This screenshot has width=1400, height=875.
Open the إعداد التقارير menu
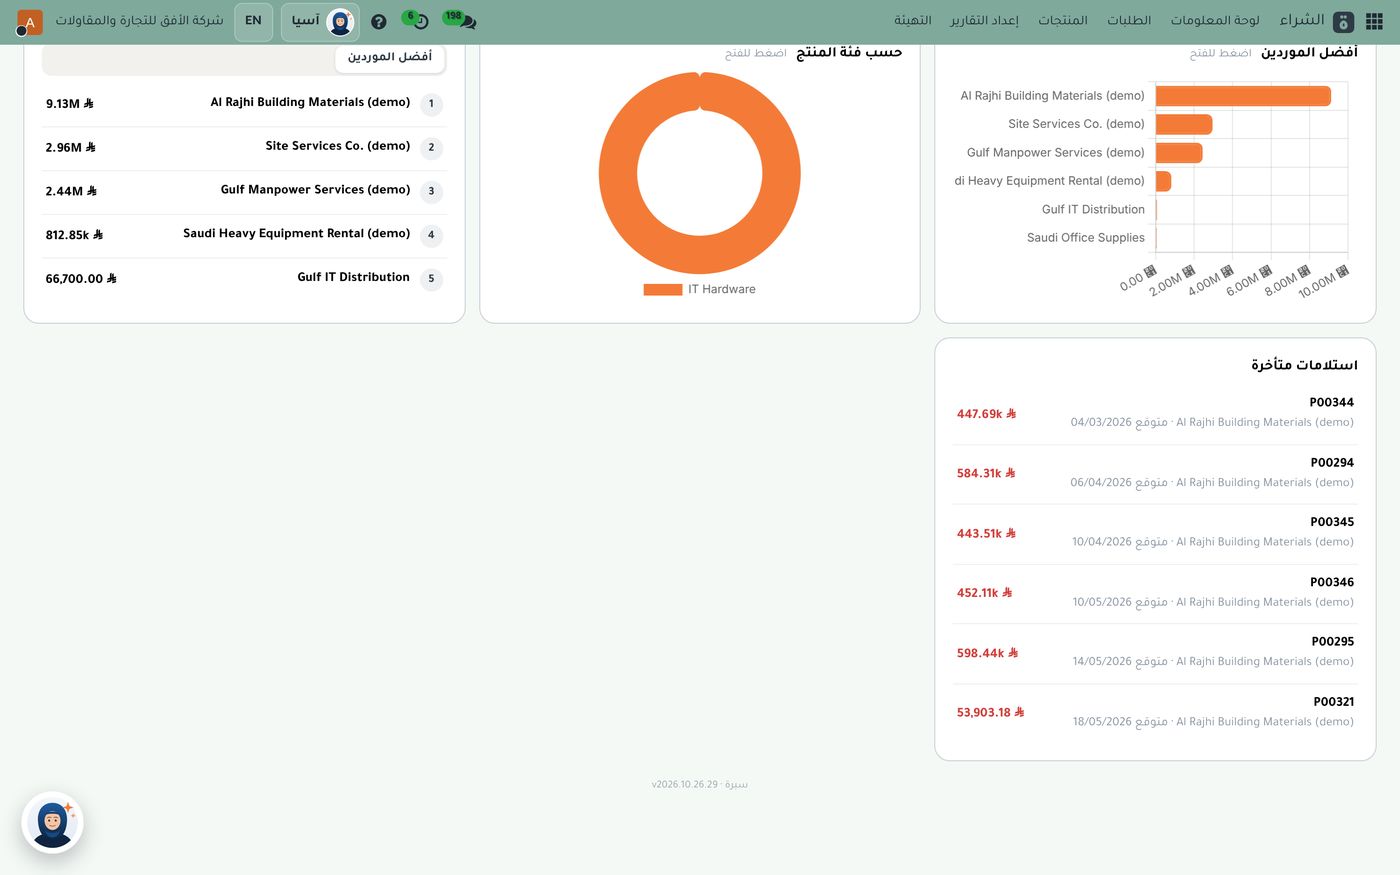[x=984, y=21]
